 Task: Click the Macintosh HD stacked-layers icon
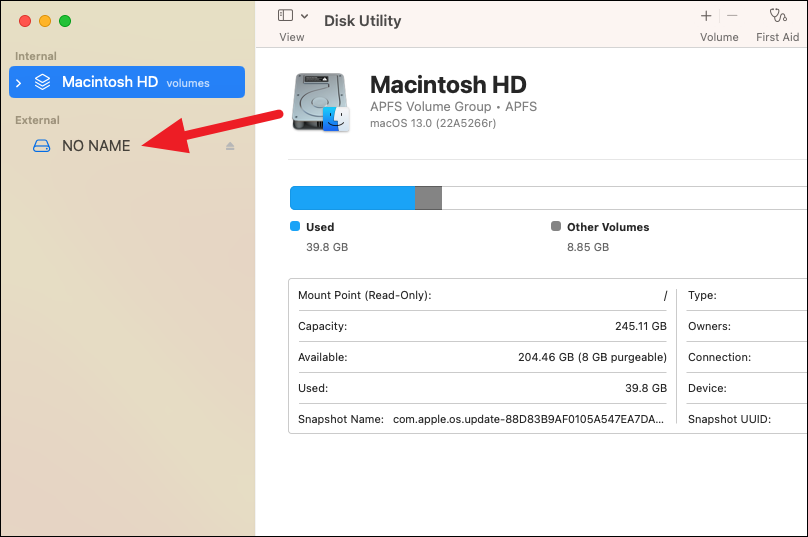pos(42,82)
